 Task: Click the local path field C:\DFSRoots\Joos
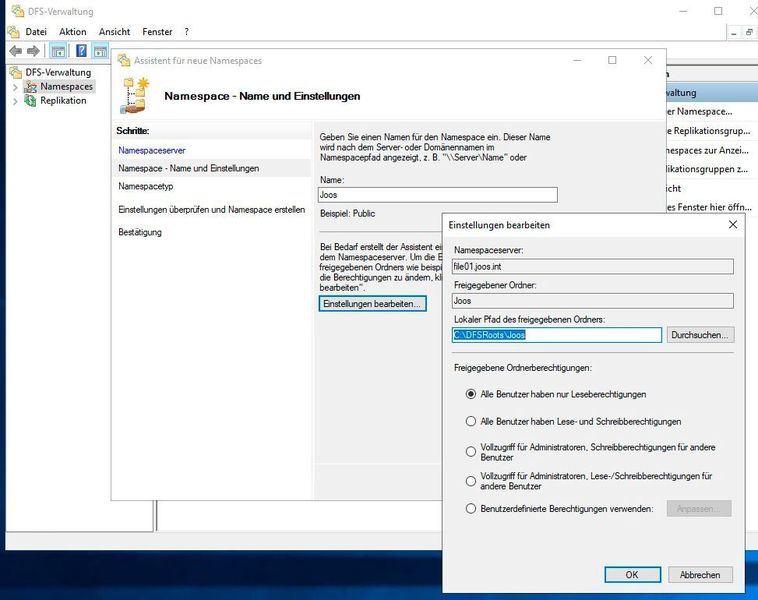tap(557, 335)
